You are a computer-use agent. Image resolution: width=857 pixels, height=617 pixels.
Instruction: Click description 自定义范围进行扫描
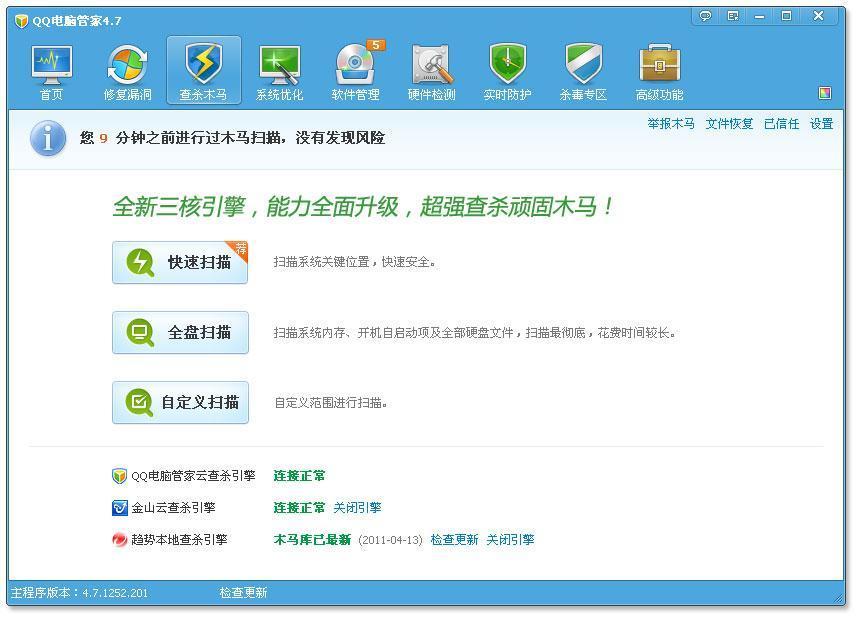pos(331,403)
